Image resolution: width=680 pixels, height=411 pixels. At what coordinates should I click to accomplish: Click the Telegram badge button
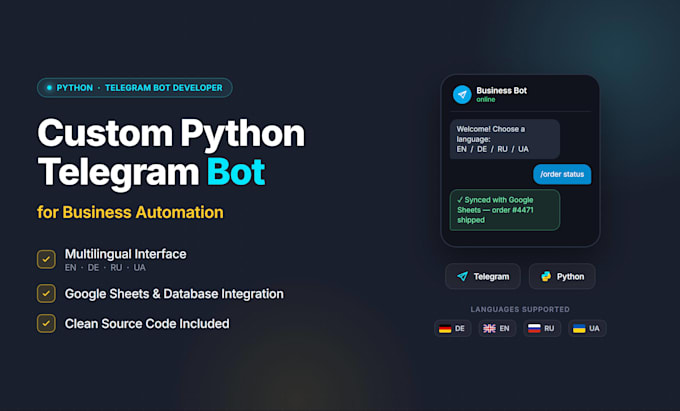pyautogui.click(x=483, y=276)
